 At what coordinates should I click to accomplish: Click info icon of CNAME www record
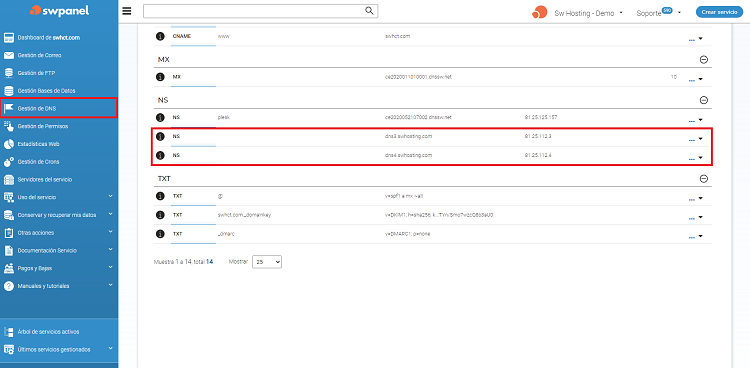(x=160, y=36)
